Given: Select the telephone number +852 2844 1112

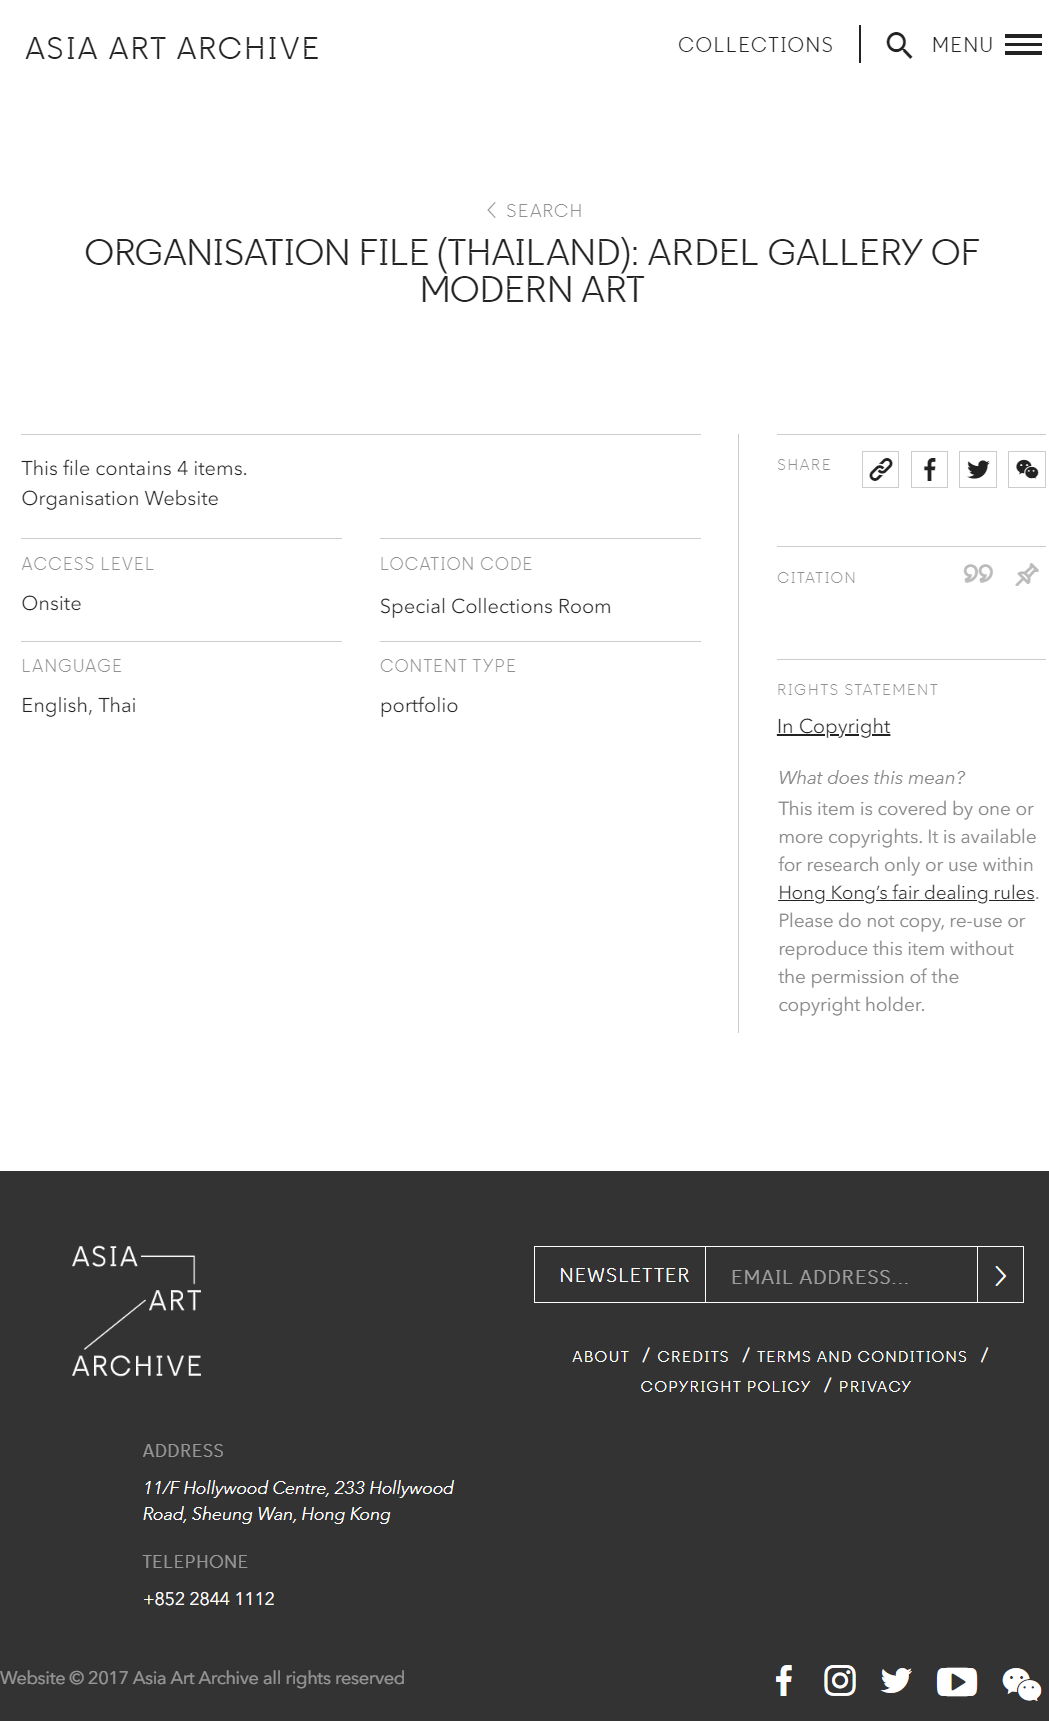Looking at the screenshot, I should click(x=209, y=1598).
